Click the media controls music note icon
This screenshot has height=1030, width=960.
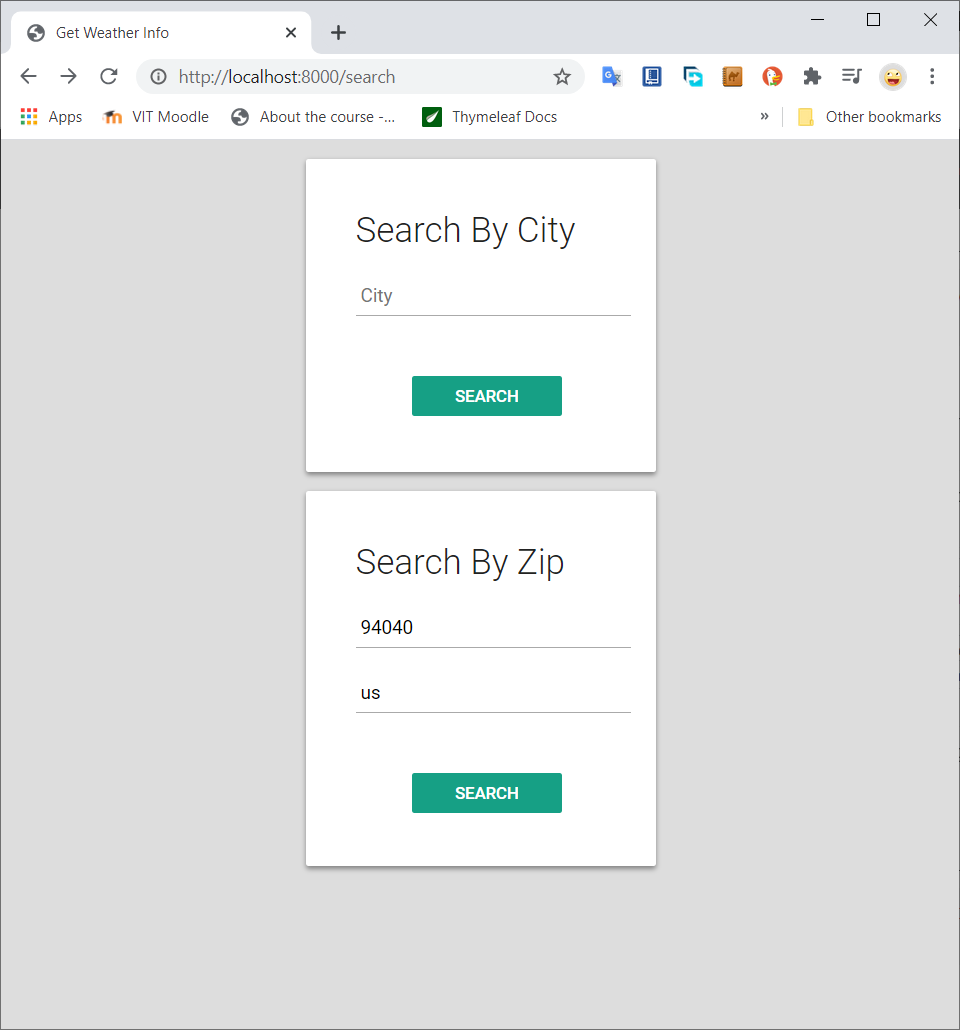tap(851, 76)
